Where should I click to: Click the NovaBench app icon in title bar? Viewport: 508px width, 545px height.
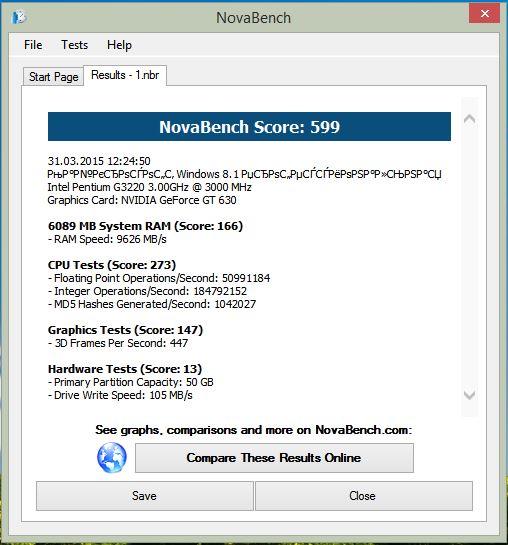click(x=19, y=17)
